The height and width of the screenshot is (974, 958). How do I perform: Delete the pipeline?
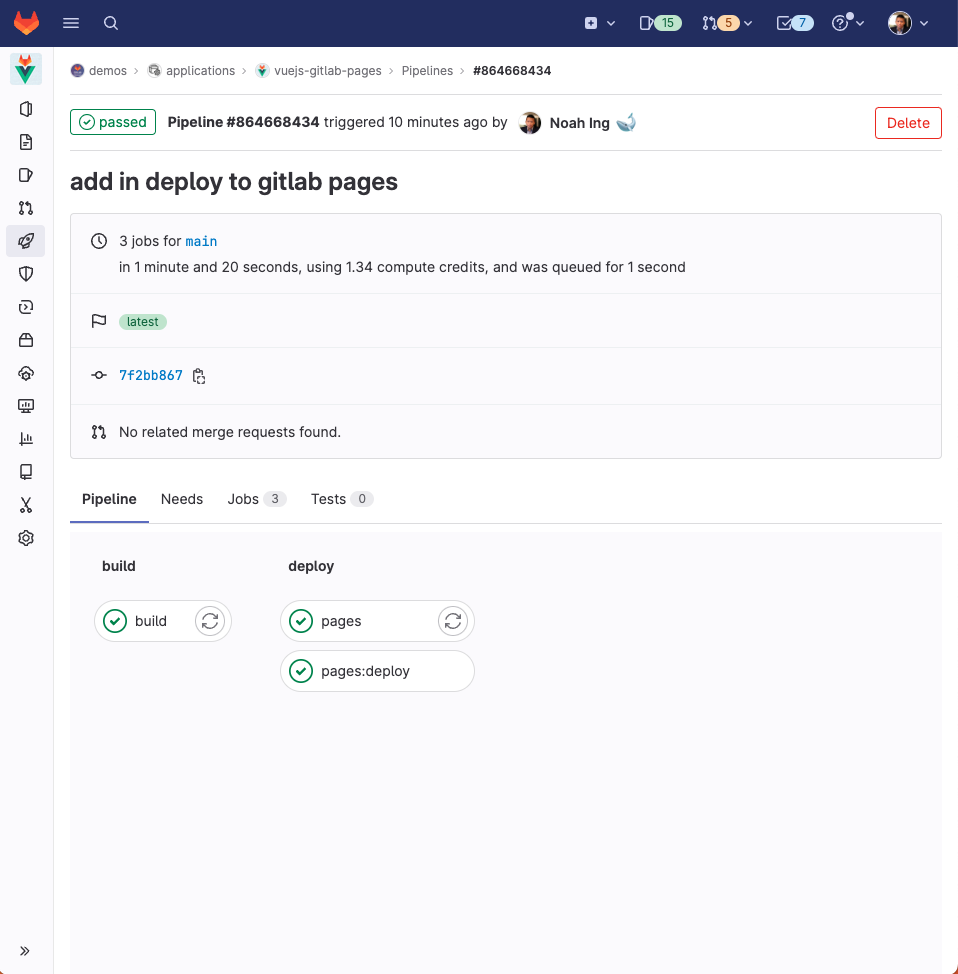907,122
